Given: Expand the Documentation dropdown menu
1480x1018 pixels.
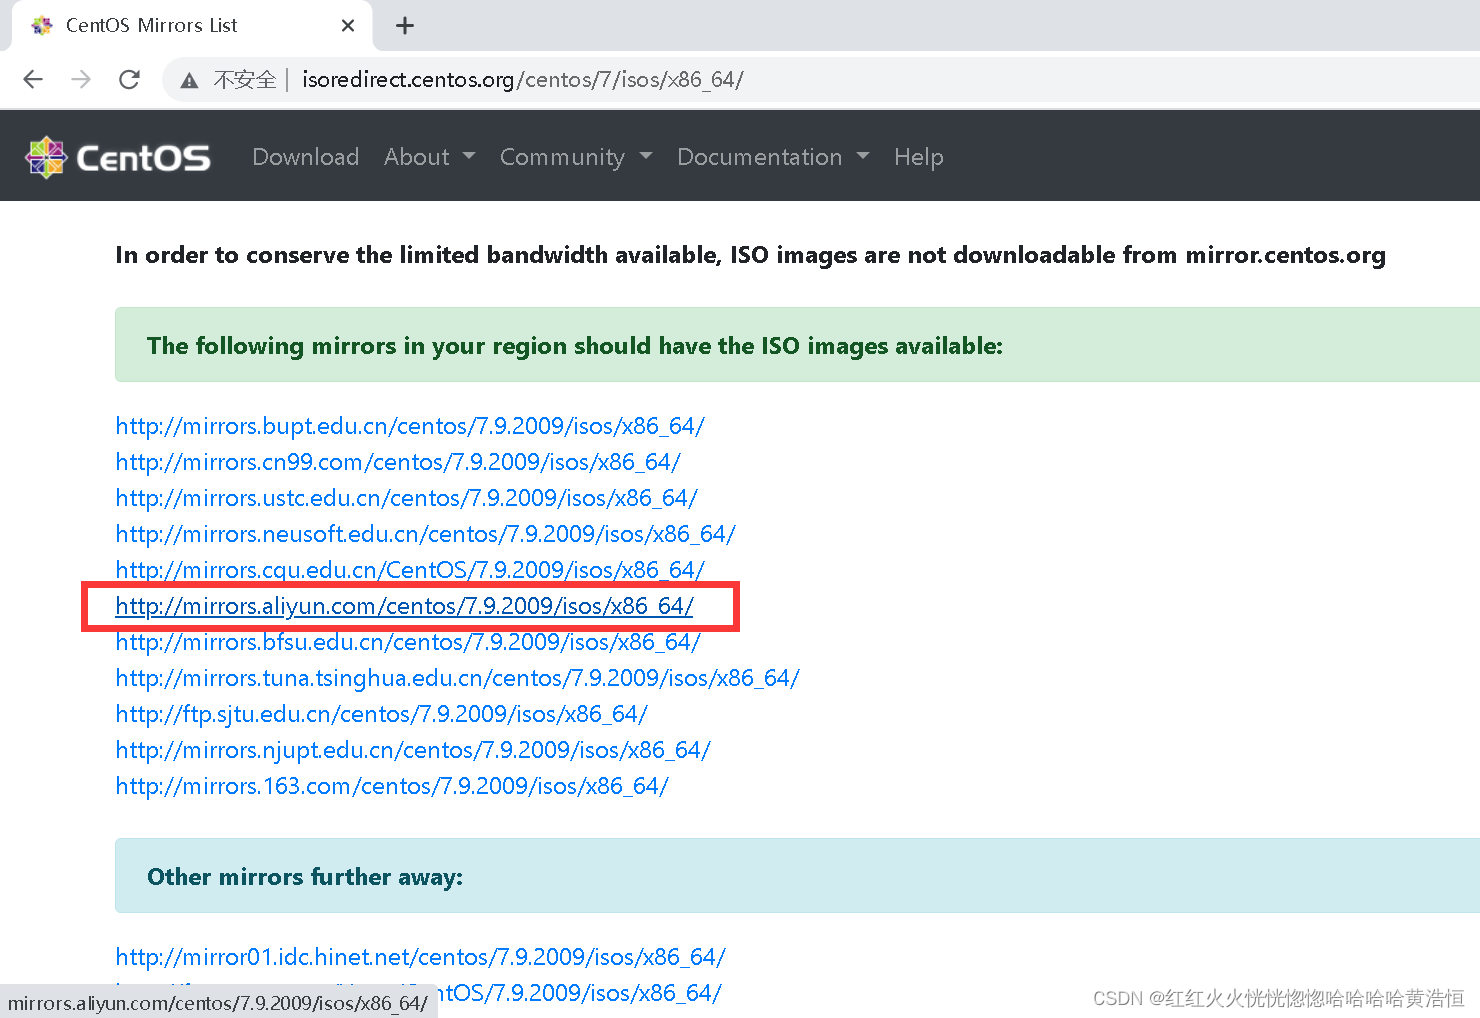Looking at the screenshot, I should click(773, 157).
